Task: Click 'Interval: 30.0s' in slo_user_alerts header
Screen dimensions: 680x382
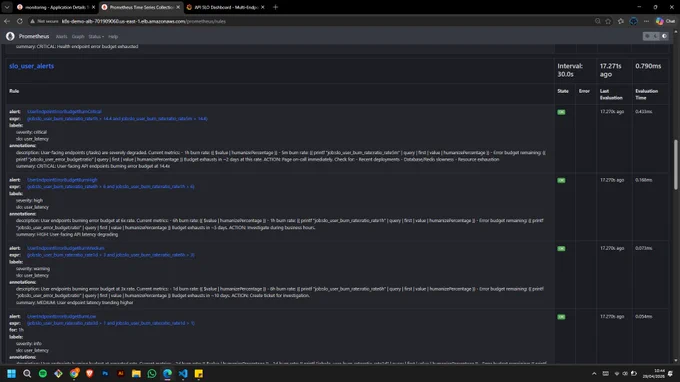Action: 570,70
